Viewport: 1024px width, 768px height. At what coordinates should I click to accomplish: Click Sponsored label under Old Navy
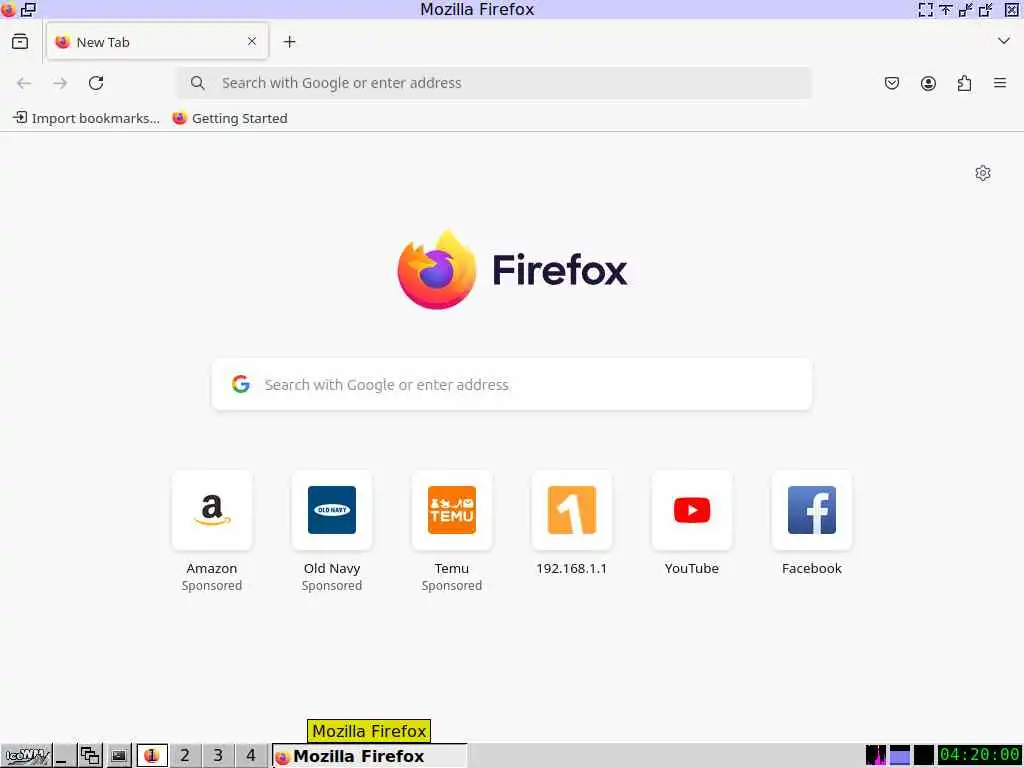pyautogui.click(x=332, y=586)
